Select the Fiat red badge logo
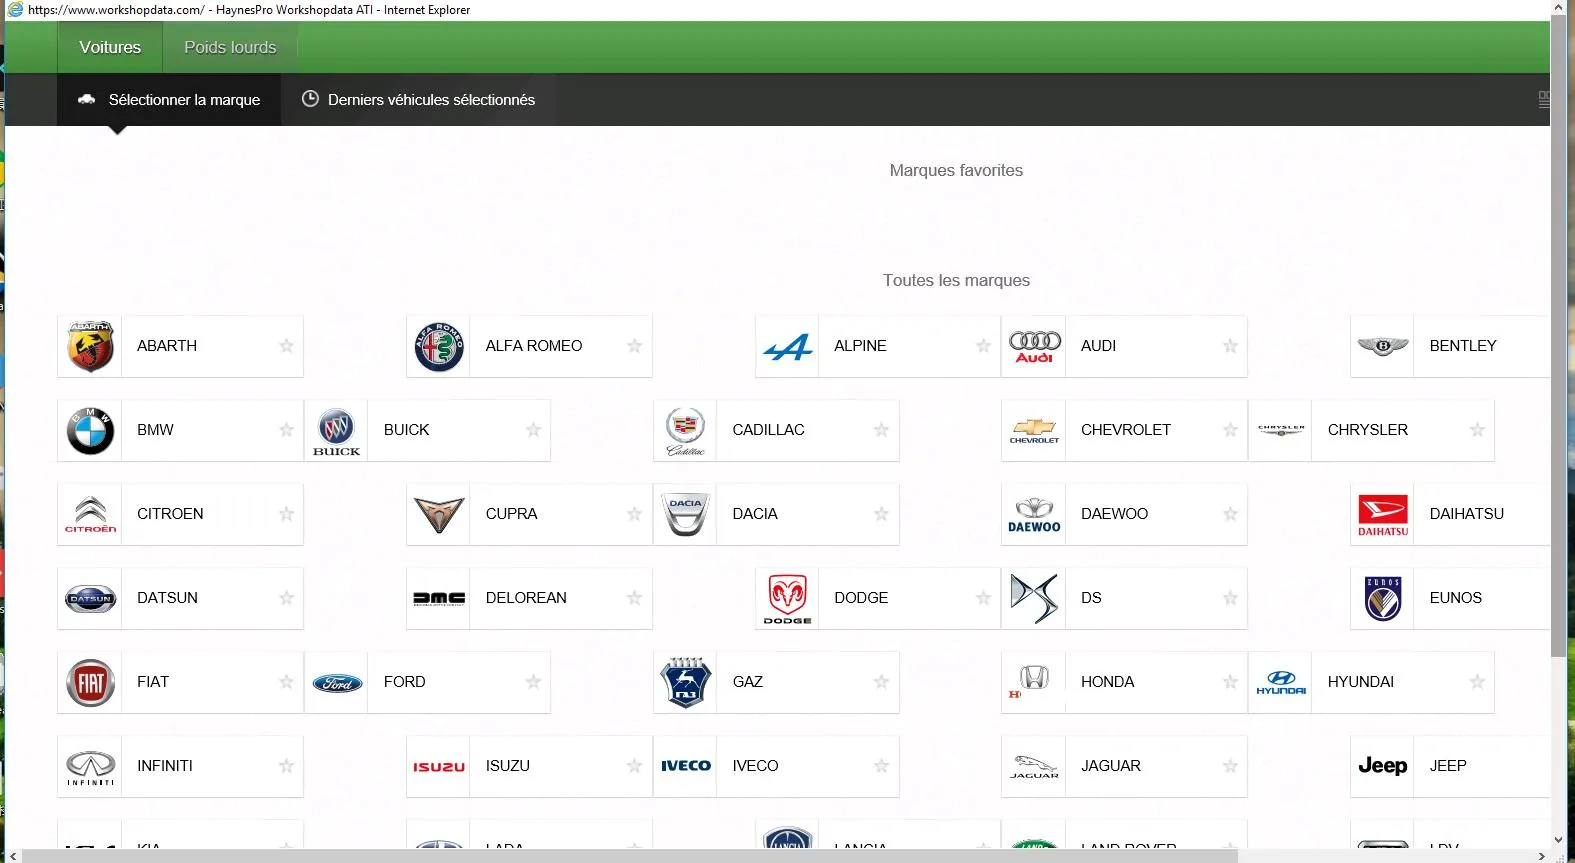 pyautogui.click(x=90, y=682)
